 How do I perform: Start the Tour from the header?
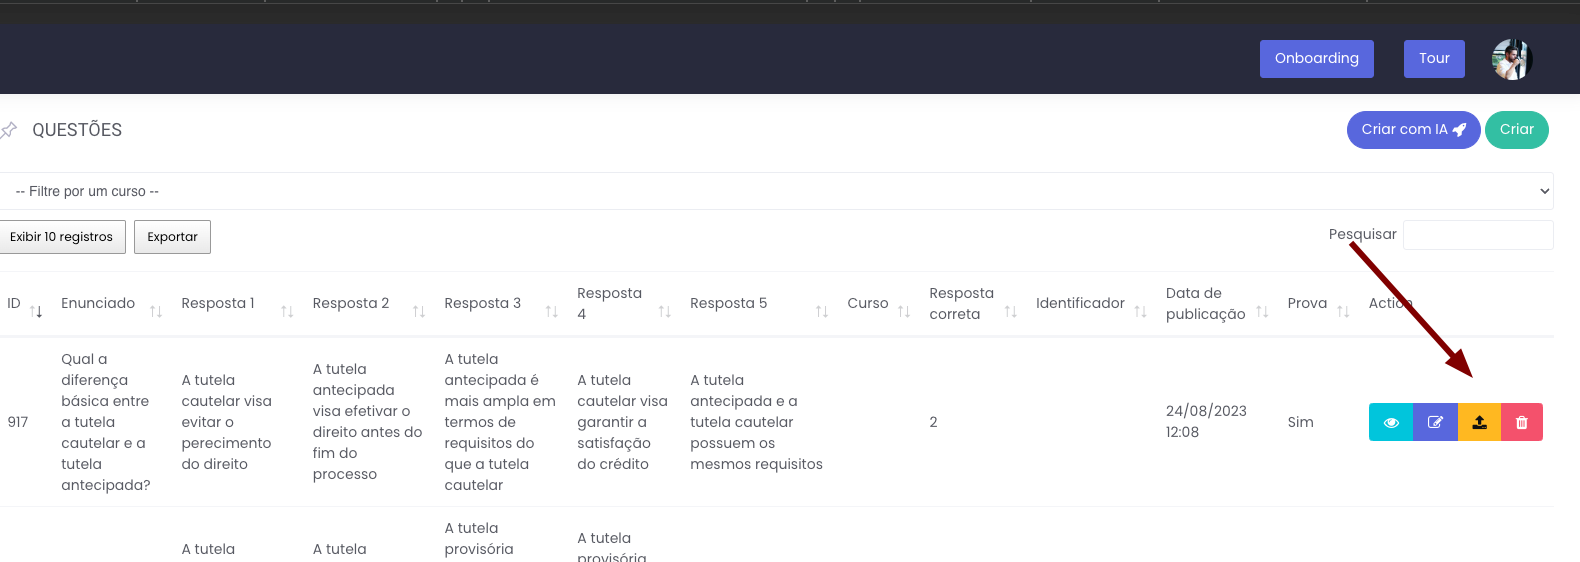[x=1434, y=59]
